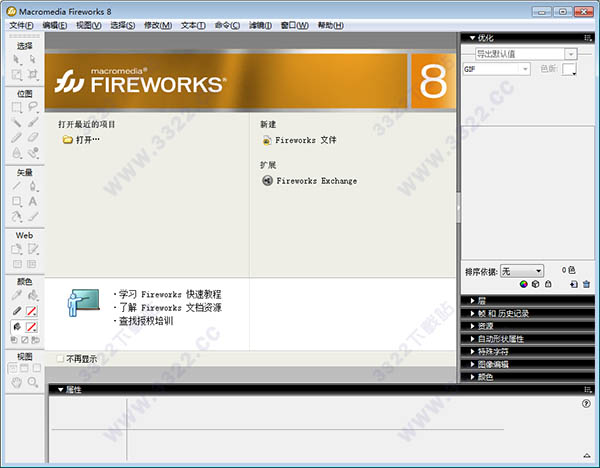Select the Freeform tool

16,217
